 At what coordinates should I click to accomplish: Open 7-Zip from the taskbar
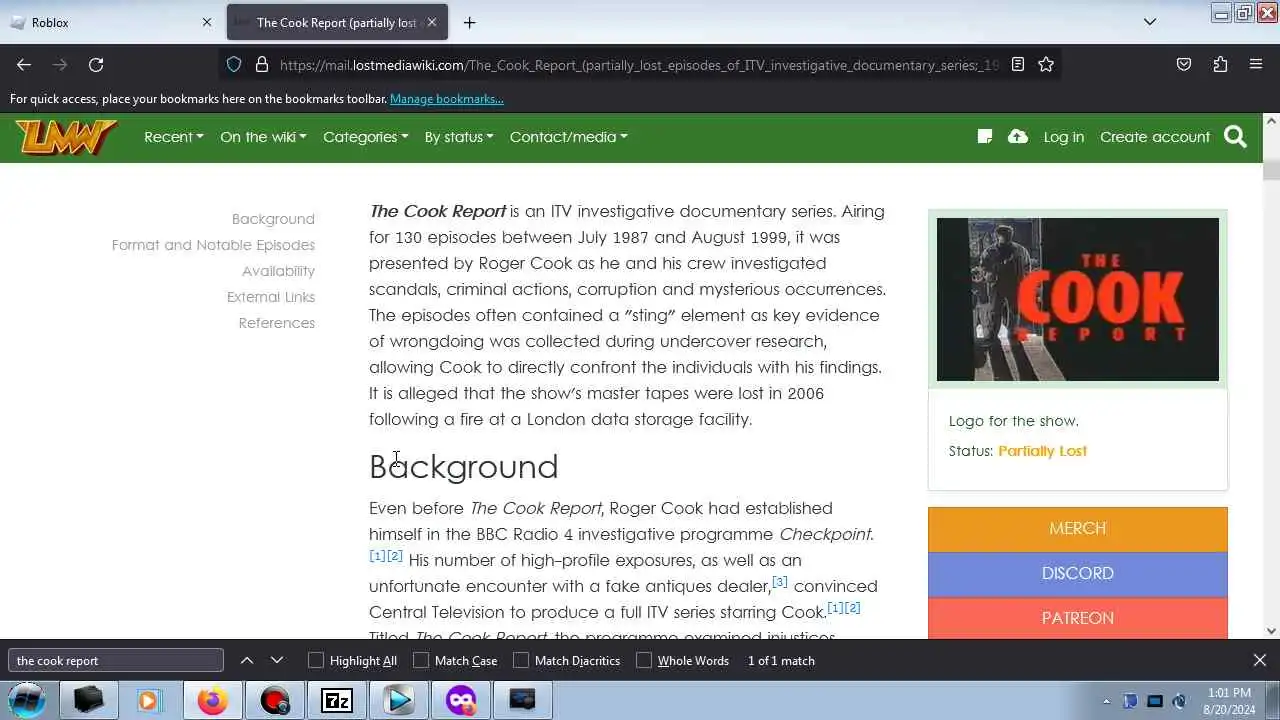click(x=336, y=701)
